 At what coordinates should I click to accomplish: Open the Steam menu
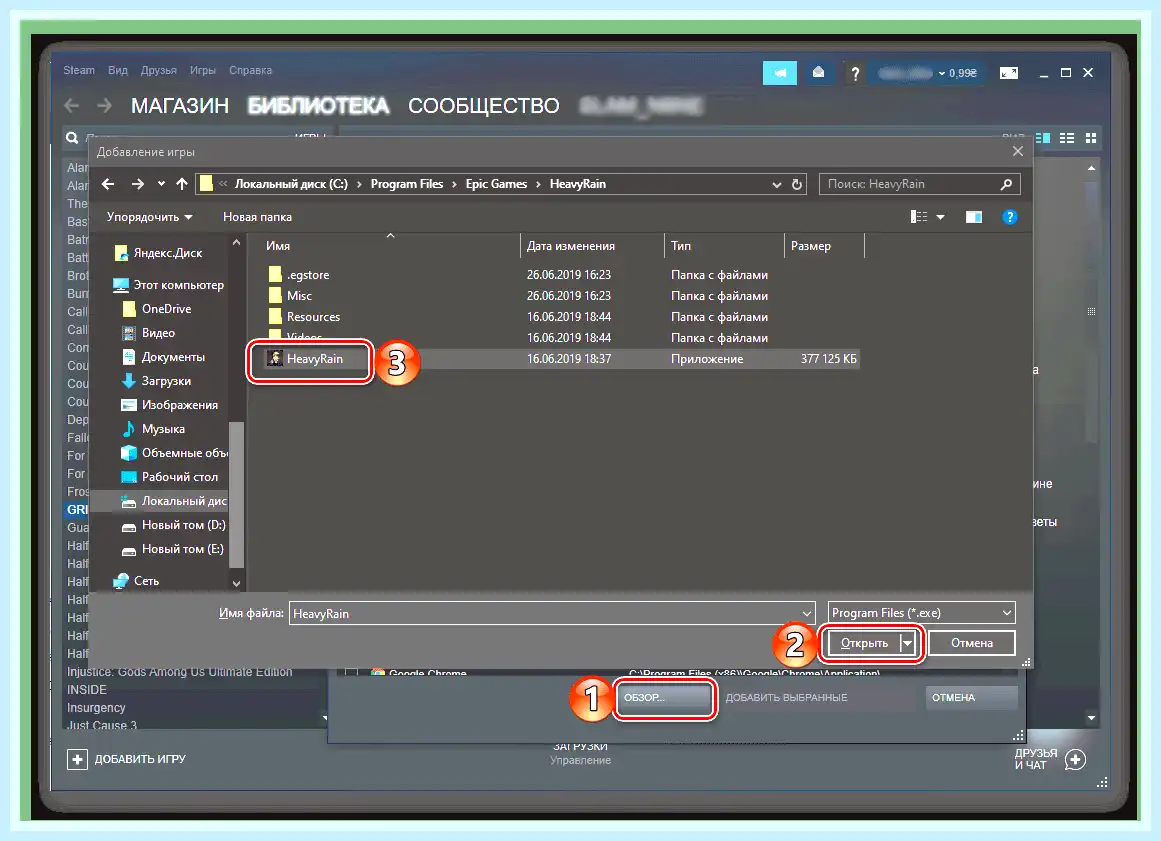tap(79, 70)
